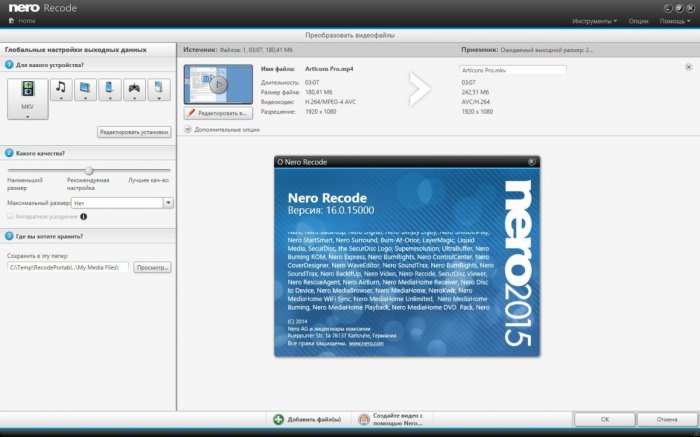Choose the smartphone device category icon
700x437 pixels.
[110, 90]
